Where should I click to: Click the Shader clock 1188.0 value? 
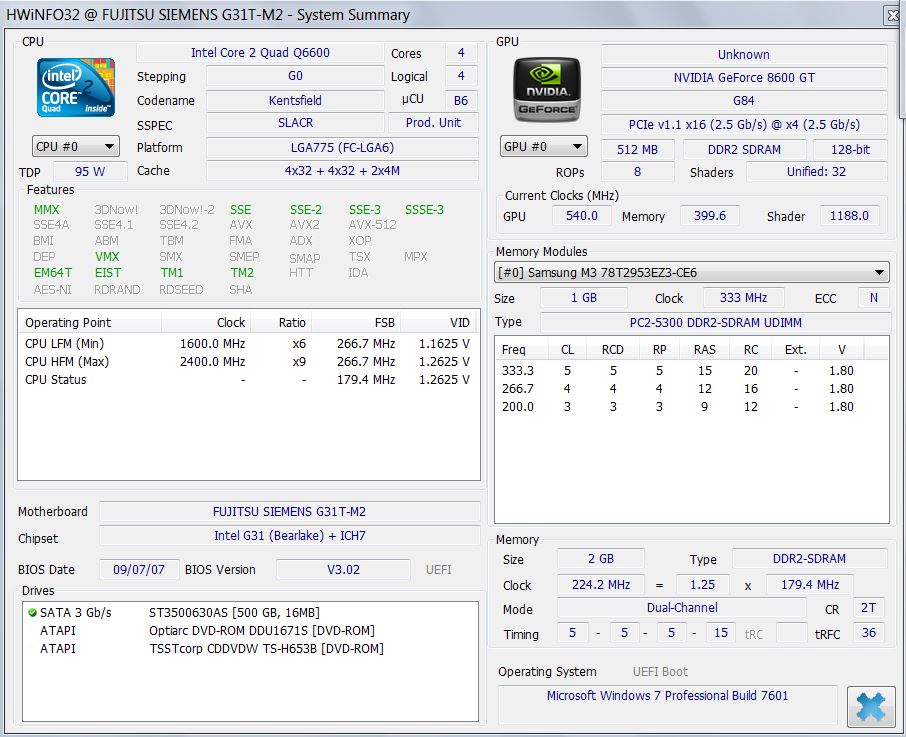point(849,215)
